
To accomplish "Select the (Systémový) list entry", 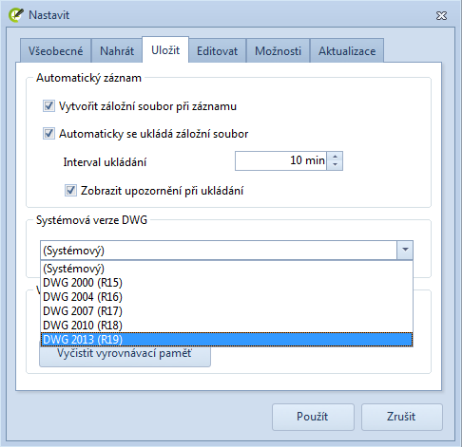I will pyautogui.click(x=227, y=269).
